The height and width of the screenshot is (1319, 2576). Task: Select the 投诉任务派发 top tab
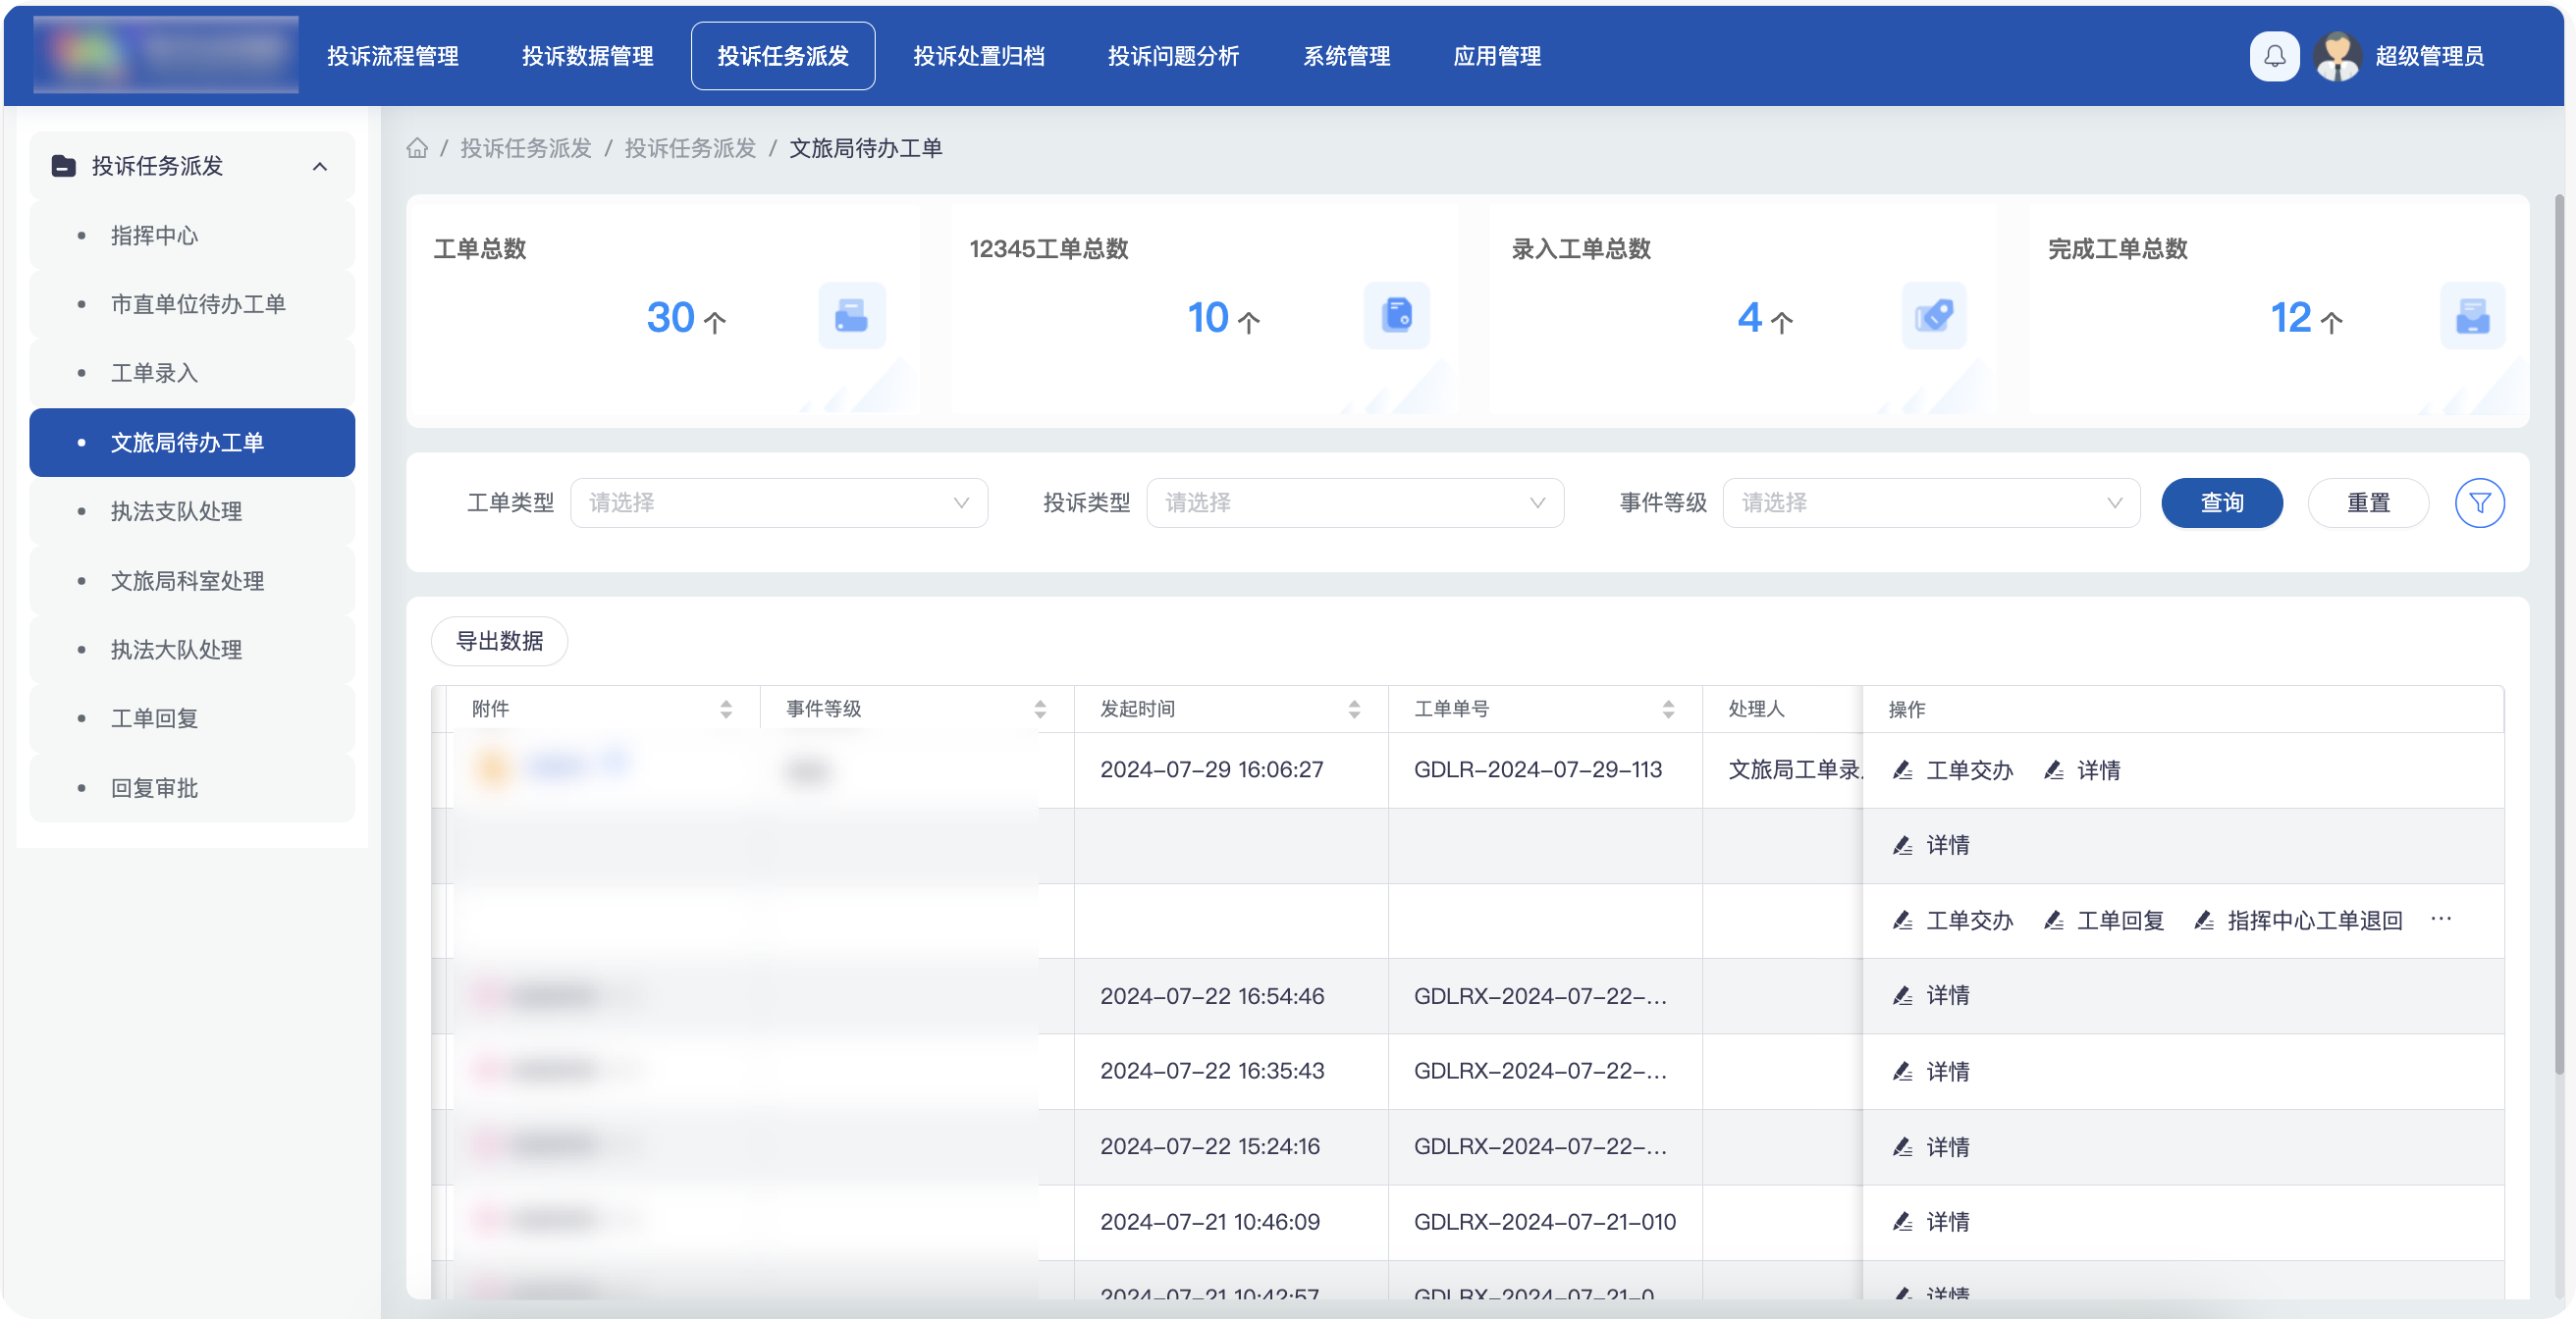coord(782,56)
